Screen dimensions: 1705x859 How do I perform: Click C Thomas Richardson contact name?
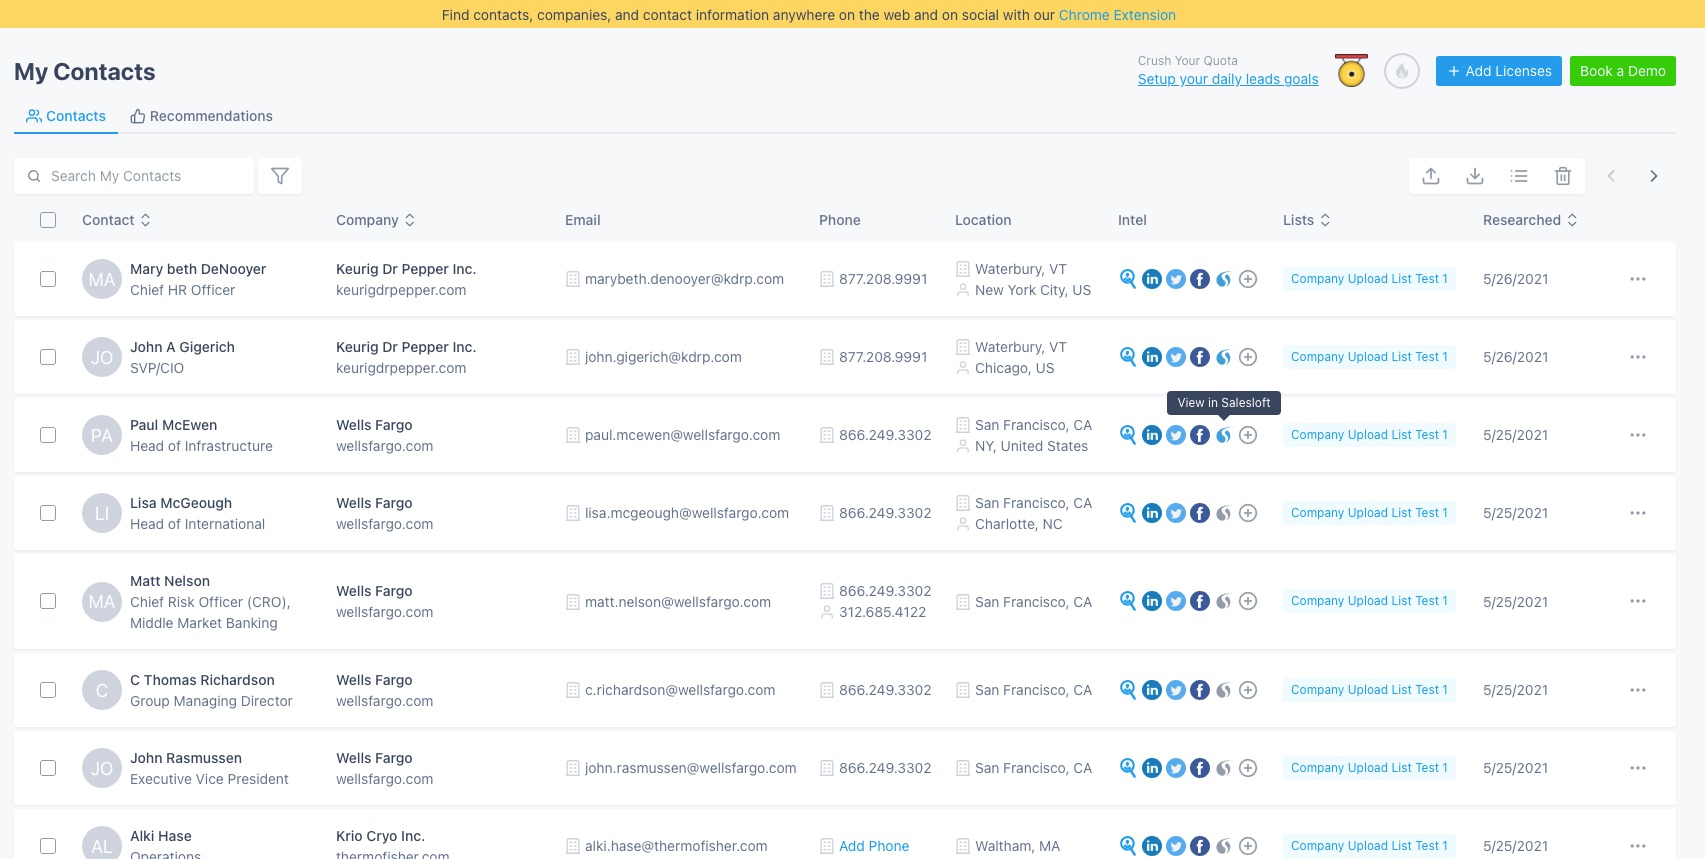click(x=202, y=680)
